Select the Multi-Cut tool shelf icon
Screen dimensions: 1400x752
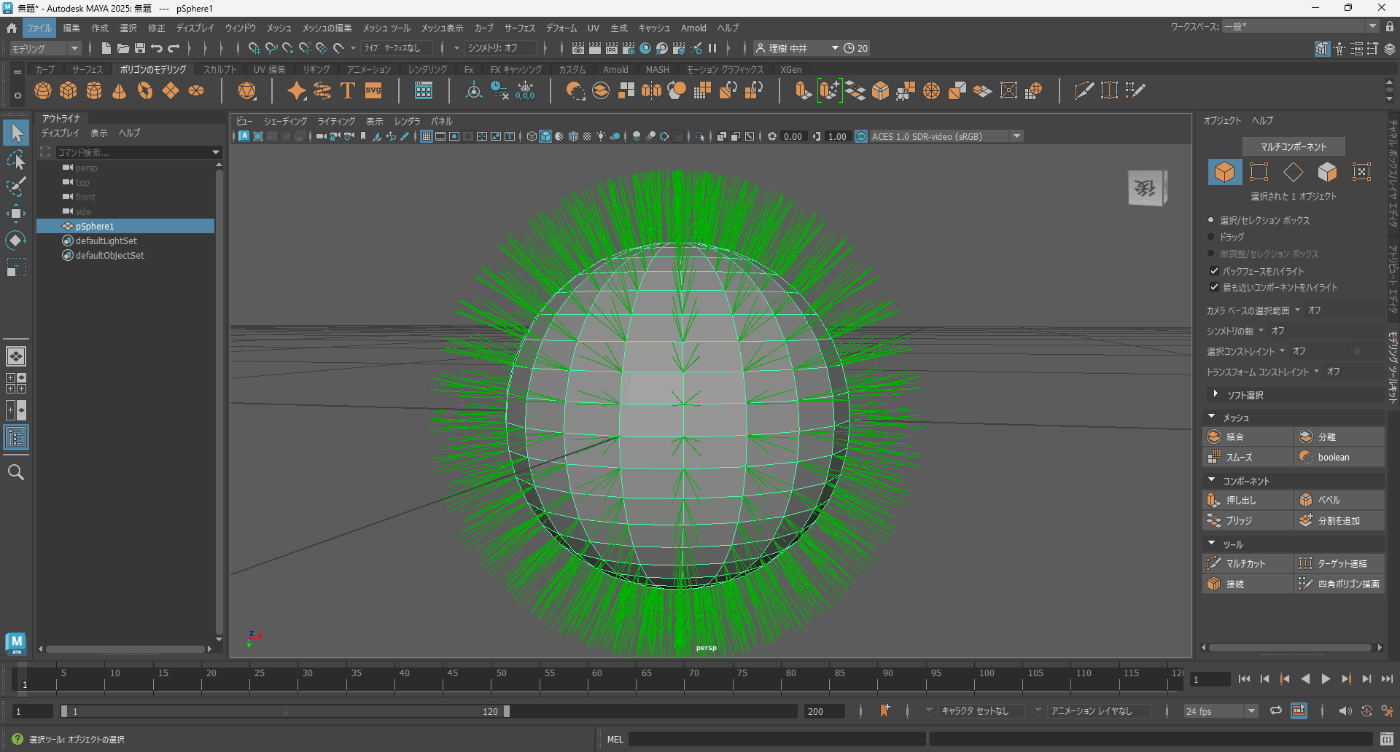tap(1084, 91)
